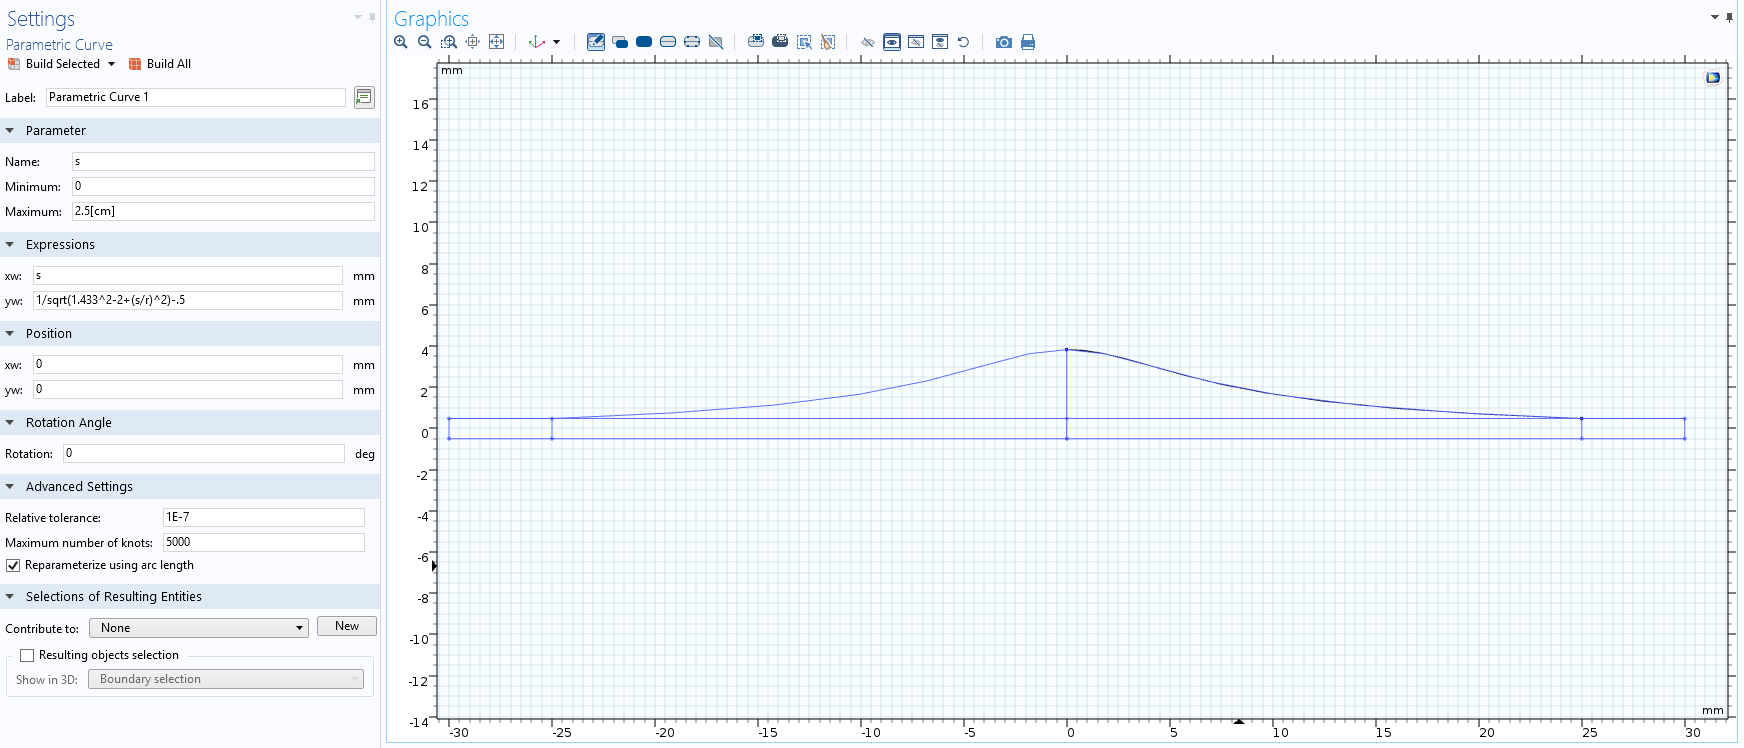Click the yw expression input field
This screenshot has width=1744, height=748.
tap(187, 300)
